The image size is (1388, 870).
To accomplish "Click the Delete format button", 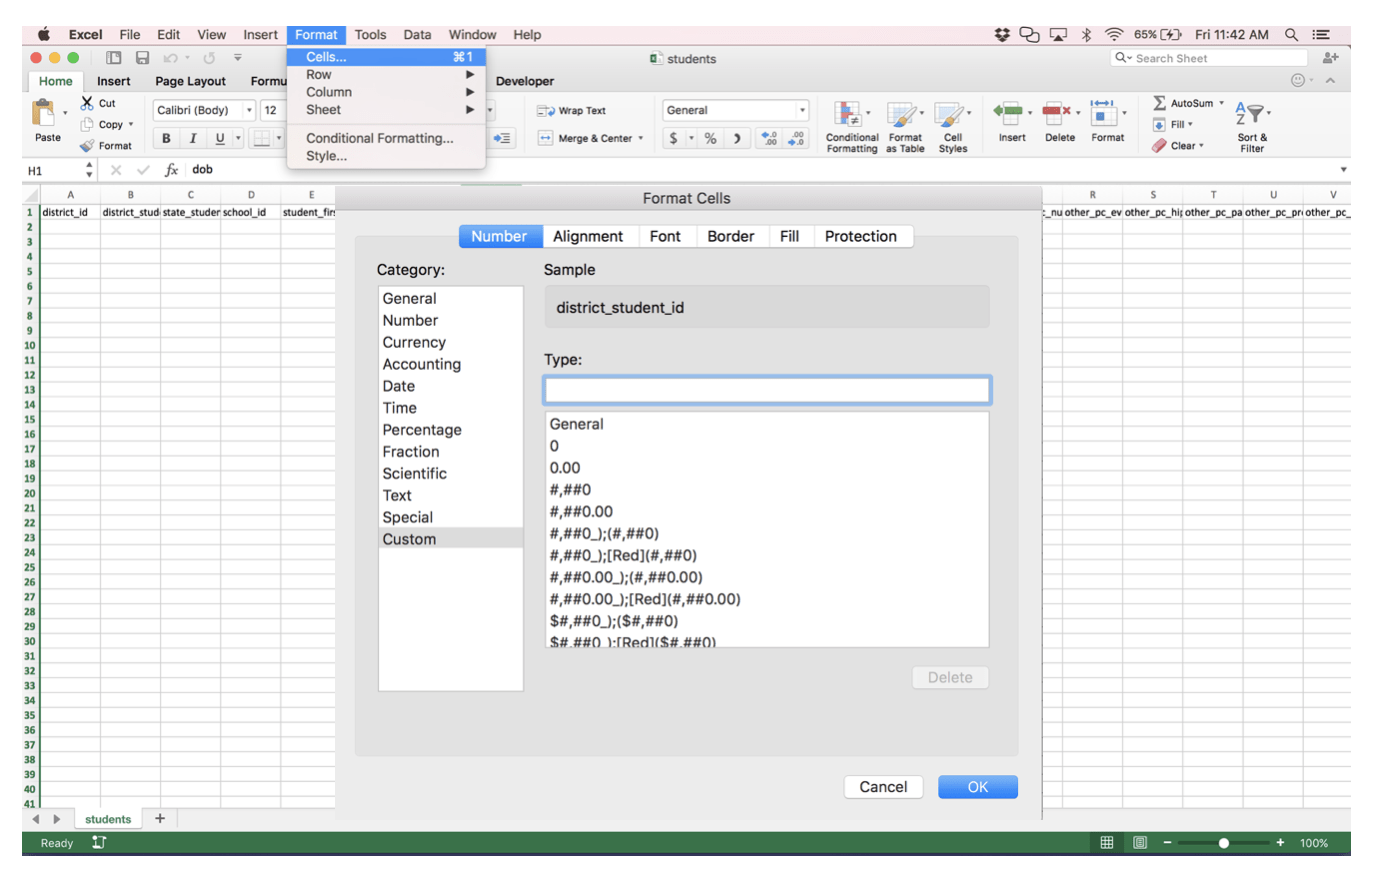I will click(x=950, y=677).
